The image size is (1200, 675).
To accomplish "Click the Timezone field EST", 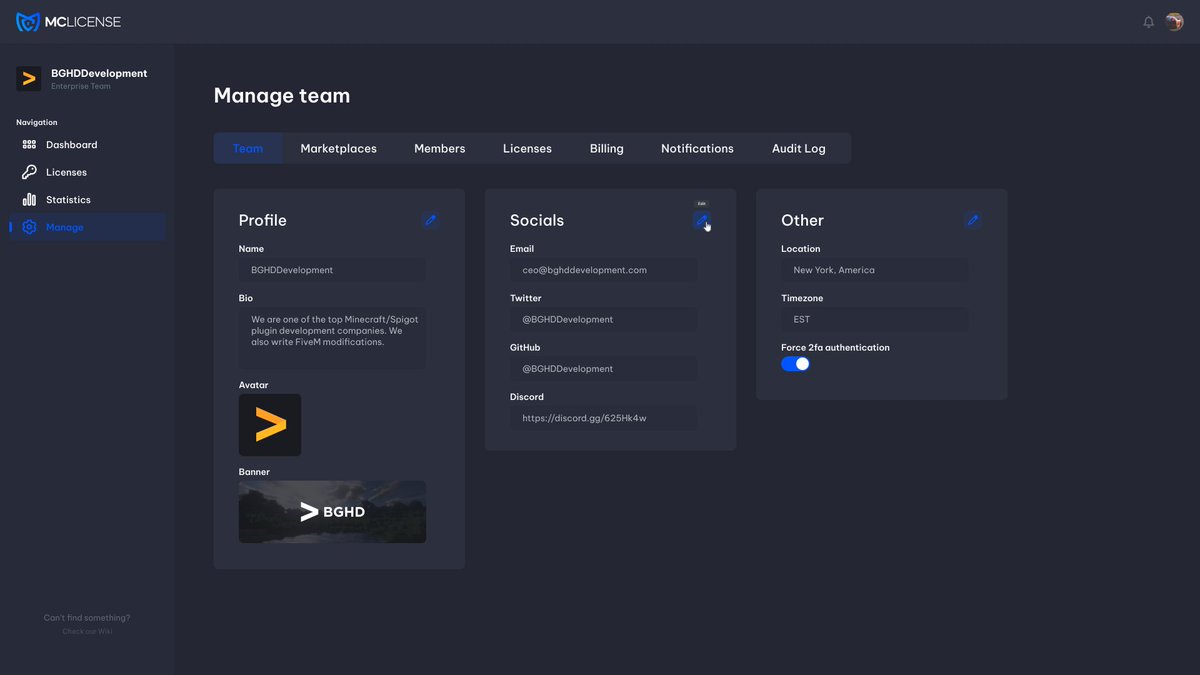I will pos(875,319).
